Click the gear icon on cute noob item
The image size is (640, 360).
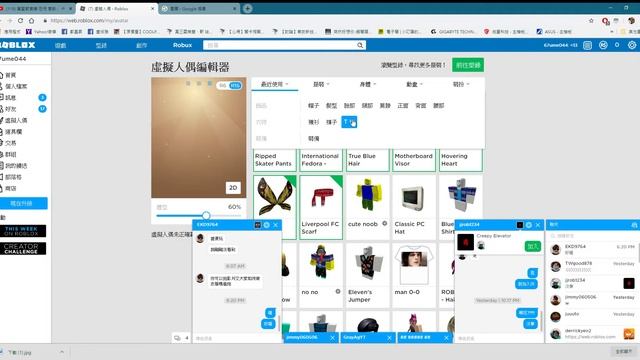[x=384, y=223]
